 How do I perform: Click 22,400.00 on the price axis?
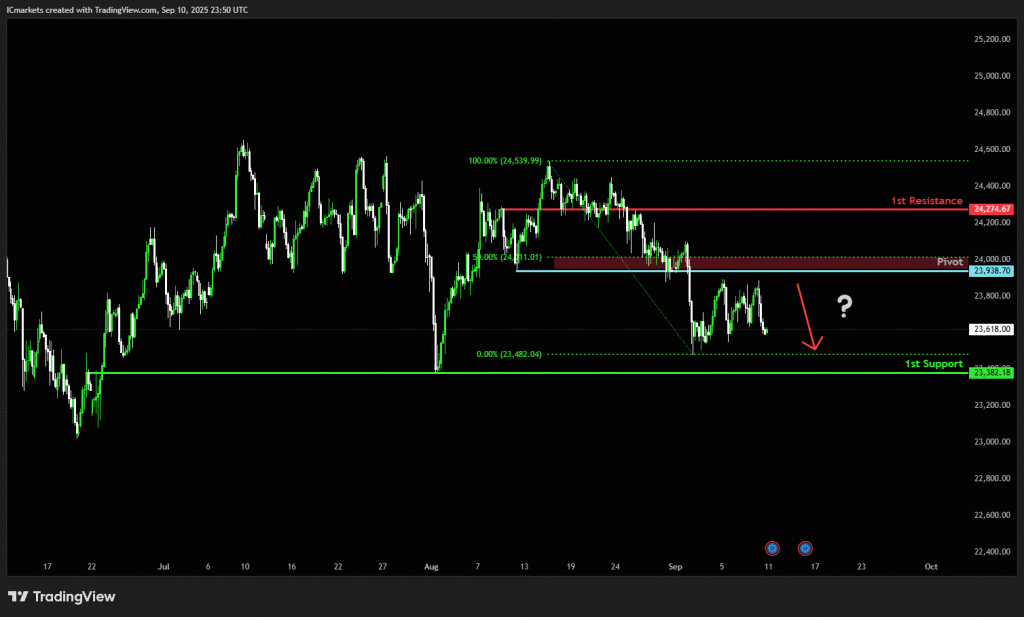click(x=992, y=551)
